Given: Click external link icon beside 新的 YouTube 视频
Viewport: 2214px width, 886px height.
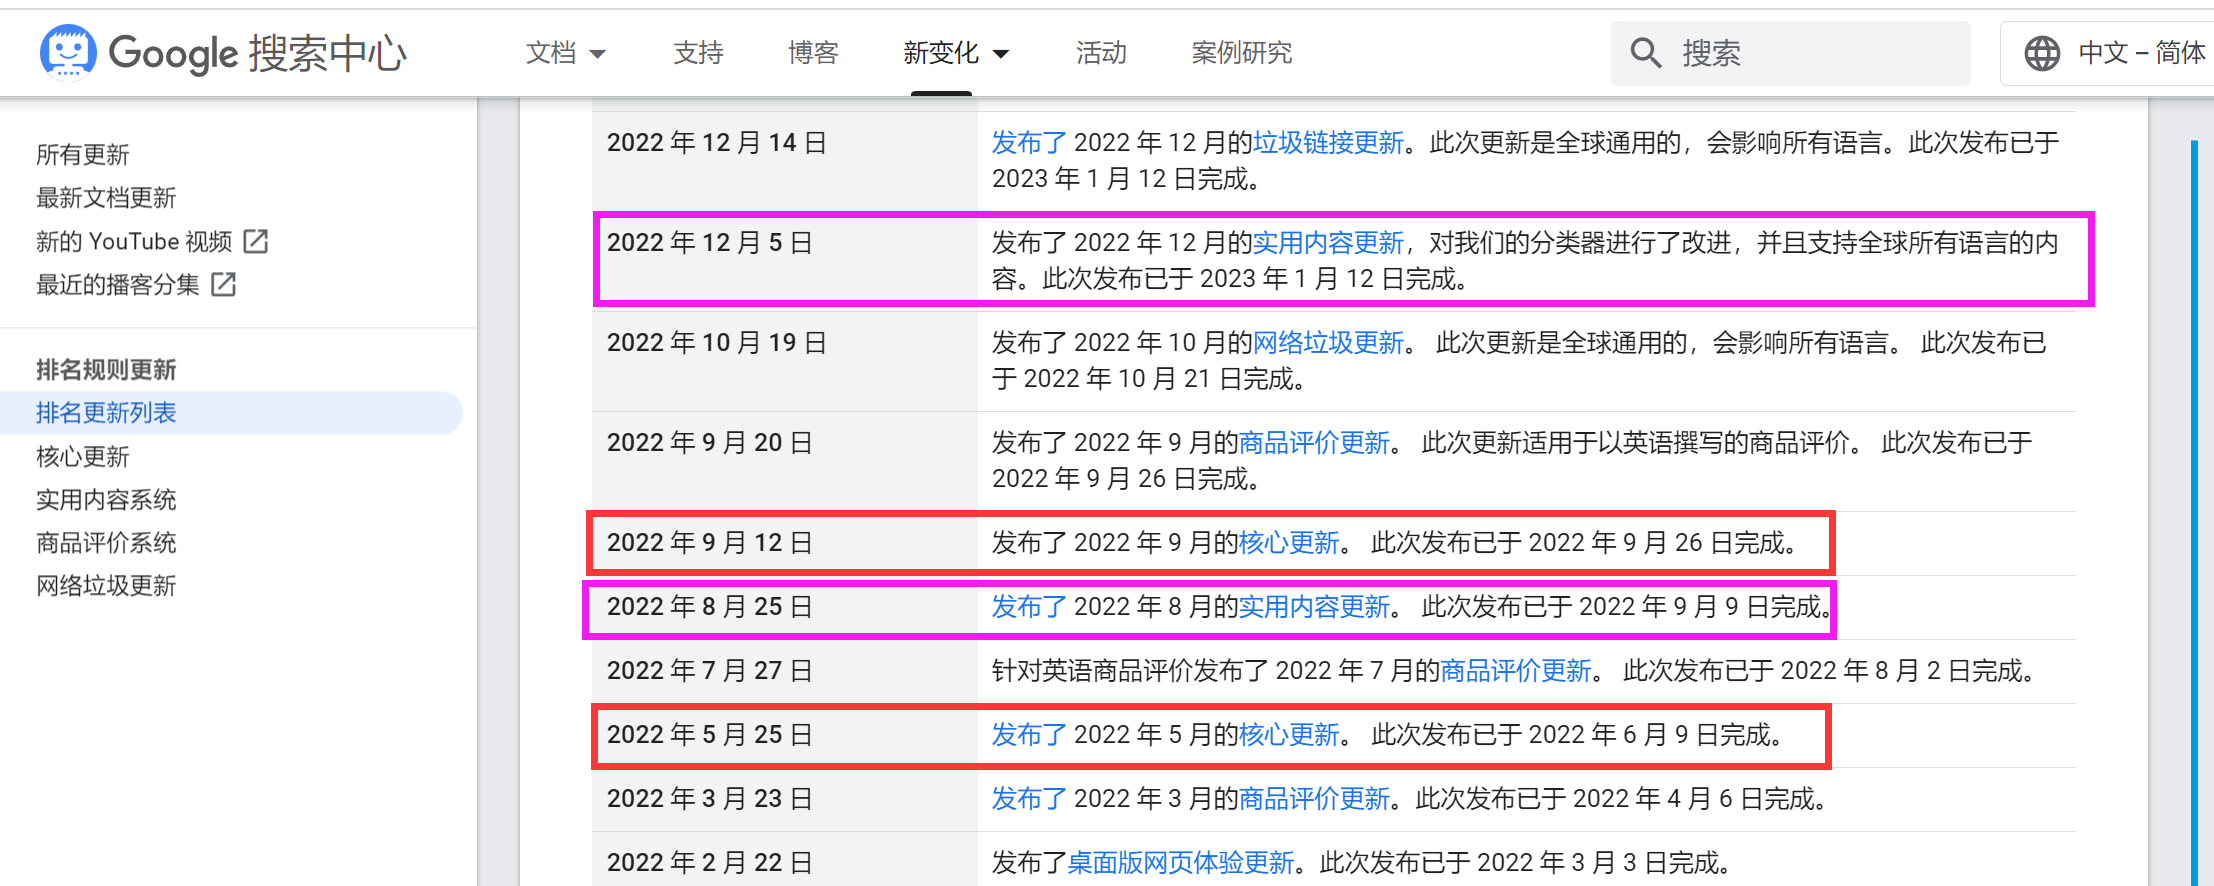Looking at the screenshot, I should (256, 241).
